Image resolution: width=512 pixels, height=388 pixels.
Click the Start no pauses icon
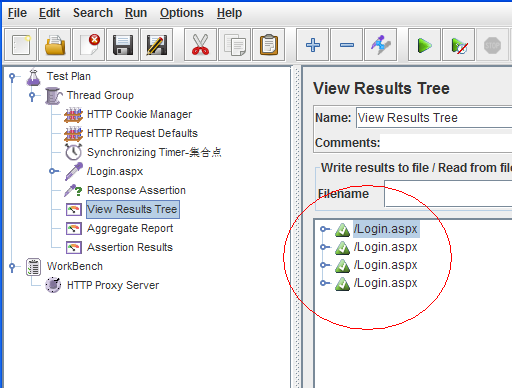459,45
